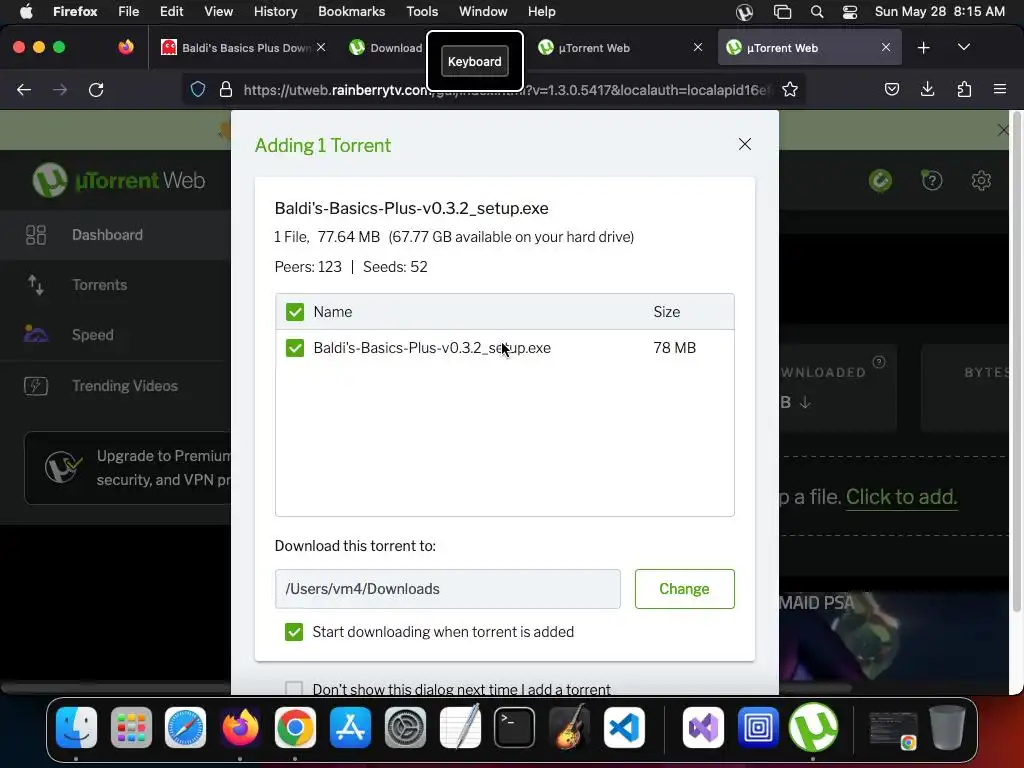This screenshot has height=768, width=1024.
Task: Close the Adding 1 Torrent dialog
Action: click(x=744, y=144)
